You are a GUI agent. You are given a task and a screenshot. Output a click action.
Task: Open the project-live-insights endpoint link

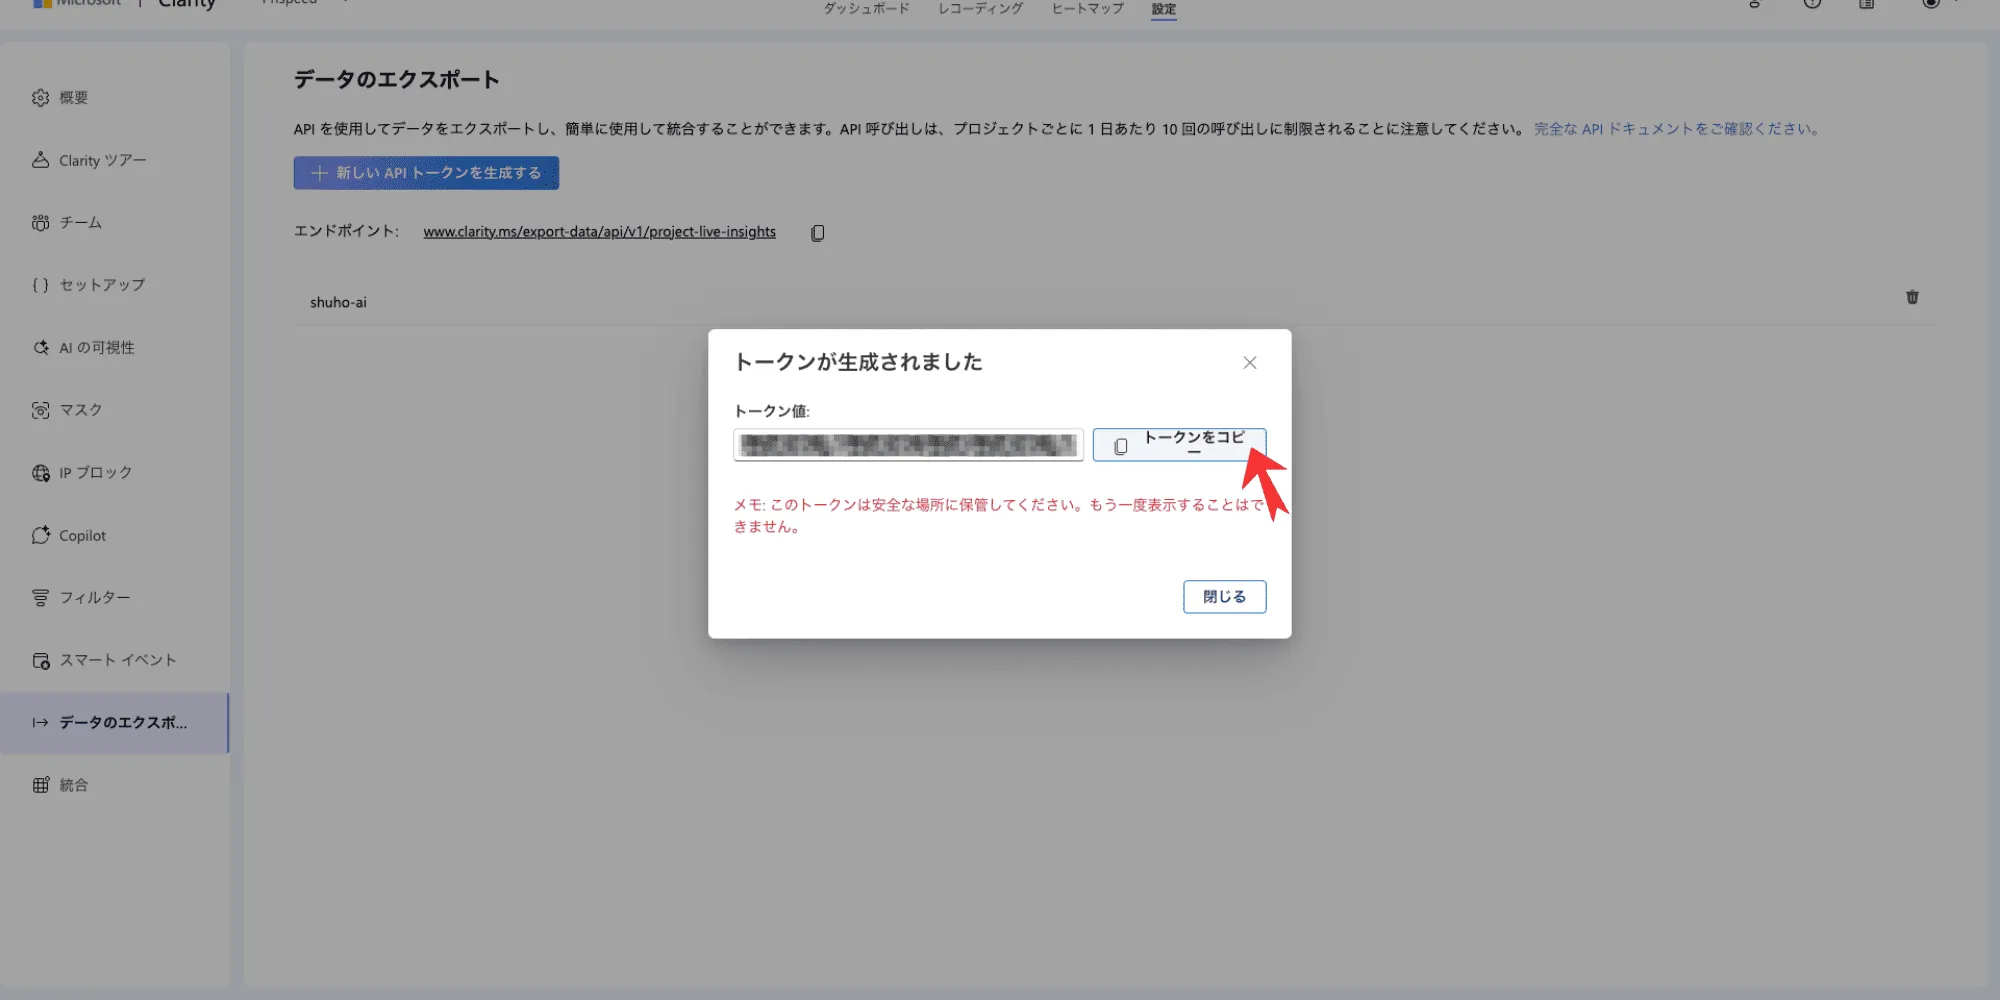(x=599, y=232)
